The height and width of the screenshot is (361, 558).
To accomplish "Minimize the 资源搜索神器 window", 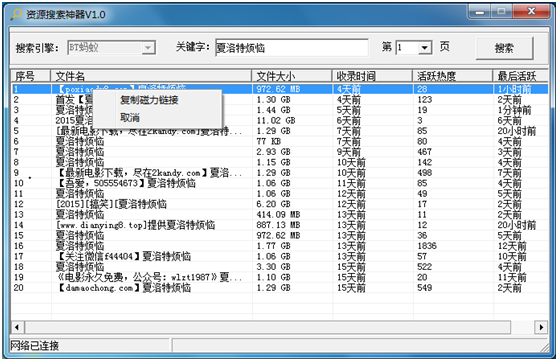I will pyautogui.click(x=479, y=11).
